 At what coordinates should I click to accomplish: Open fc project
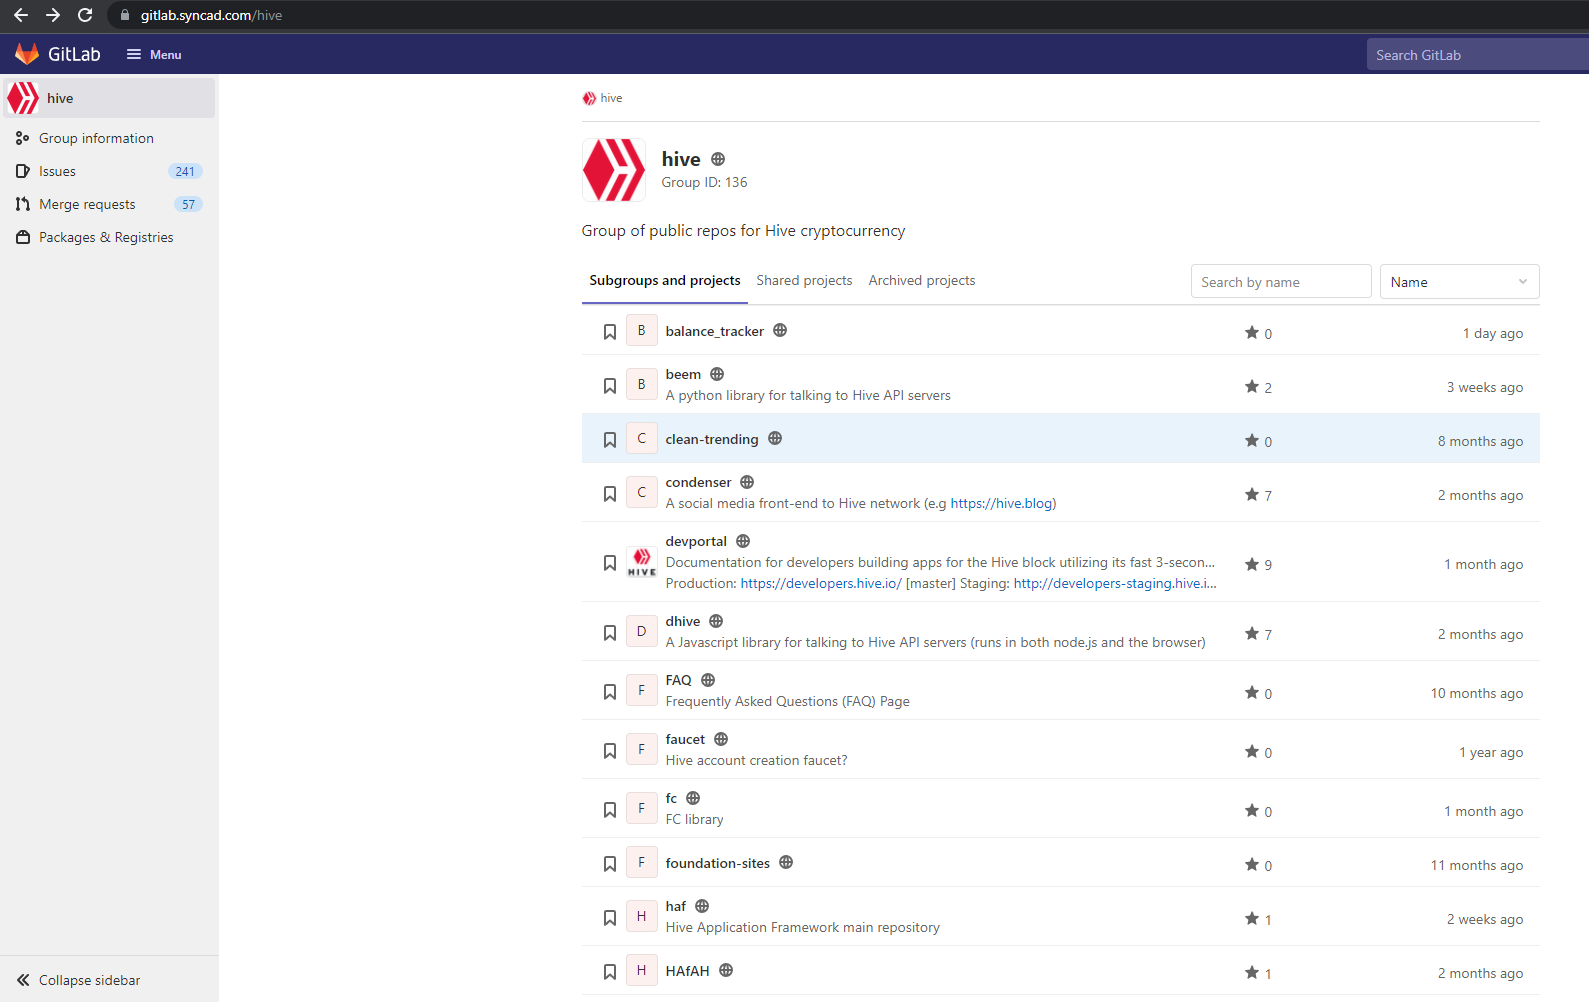[672, 798]
